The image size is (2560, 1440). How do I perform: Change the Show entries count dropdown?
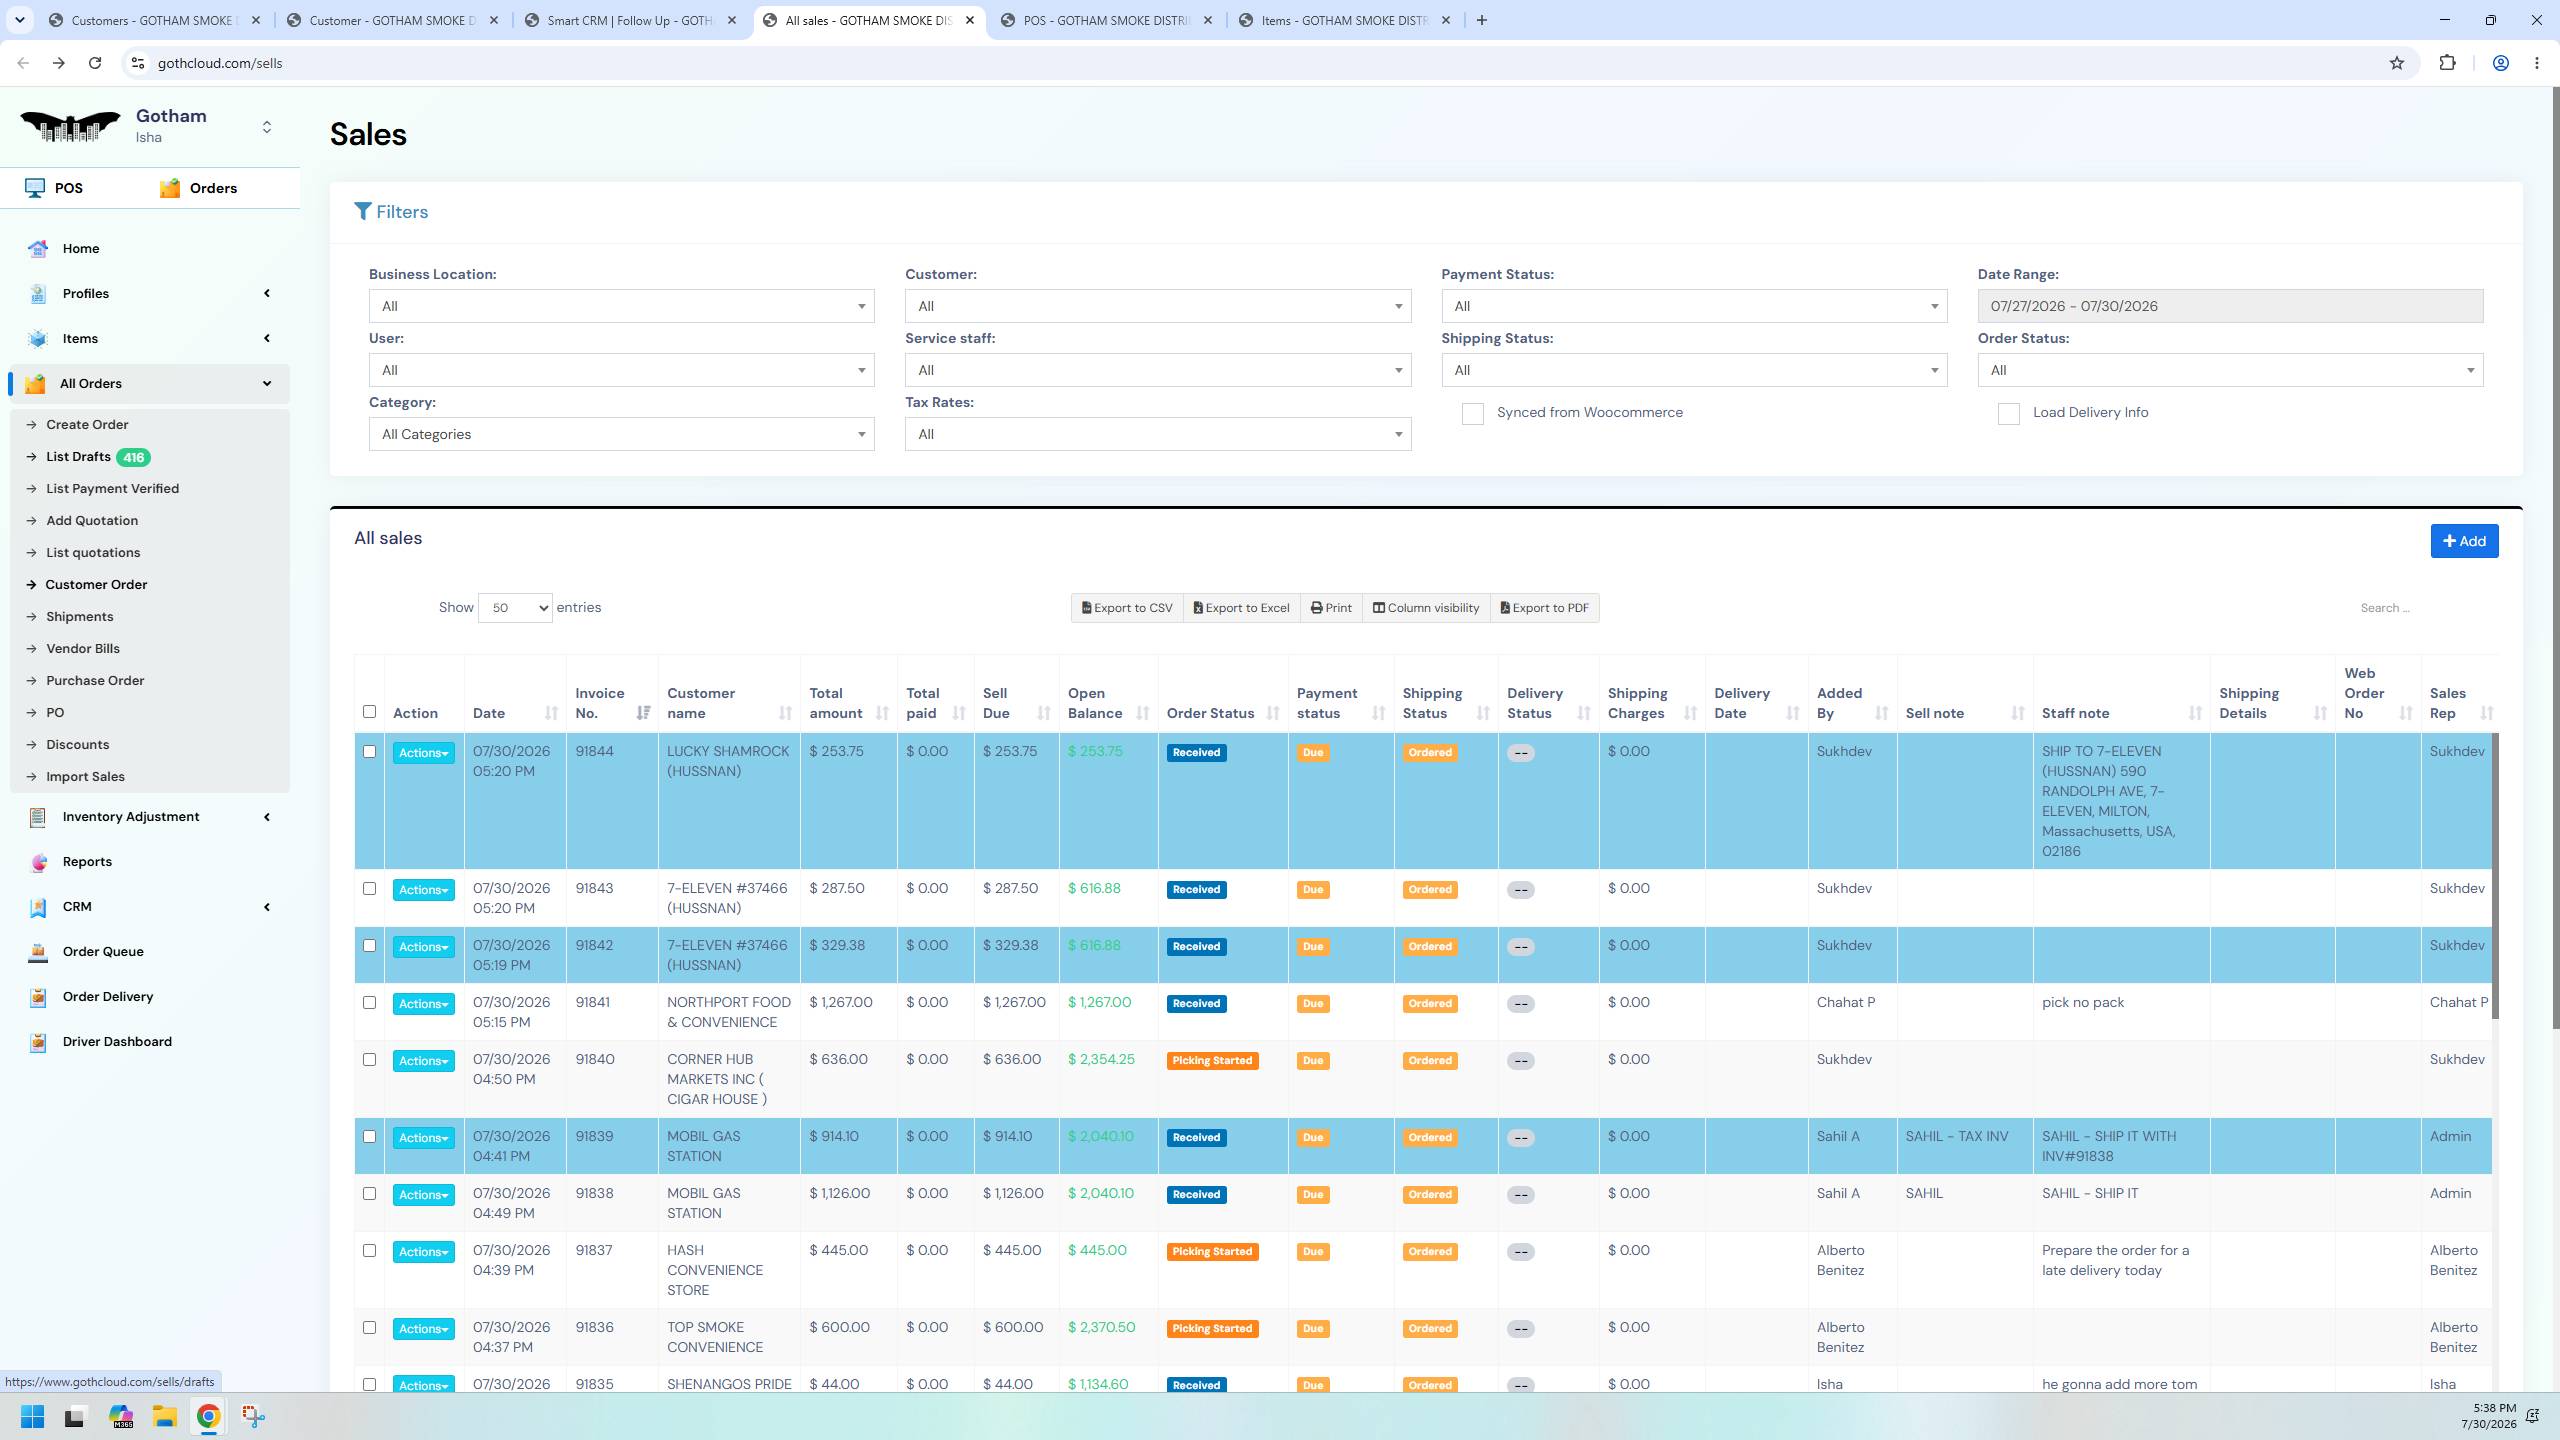(x=515, y=608)
